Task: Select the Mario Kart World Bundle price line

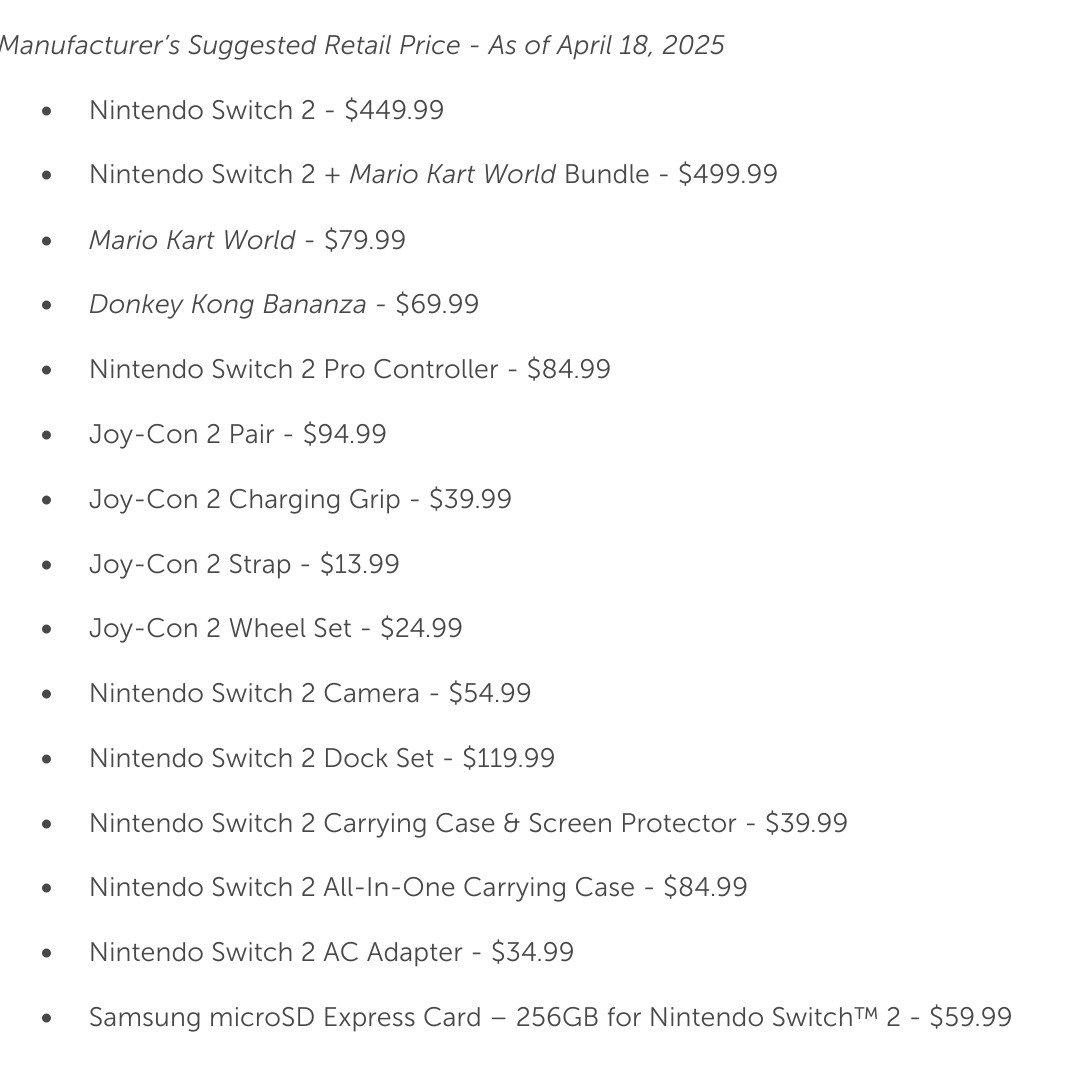Action: (433, 174)
